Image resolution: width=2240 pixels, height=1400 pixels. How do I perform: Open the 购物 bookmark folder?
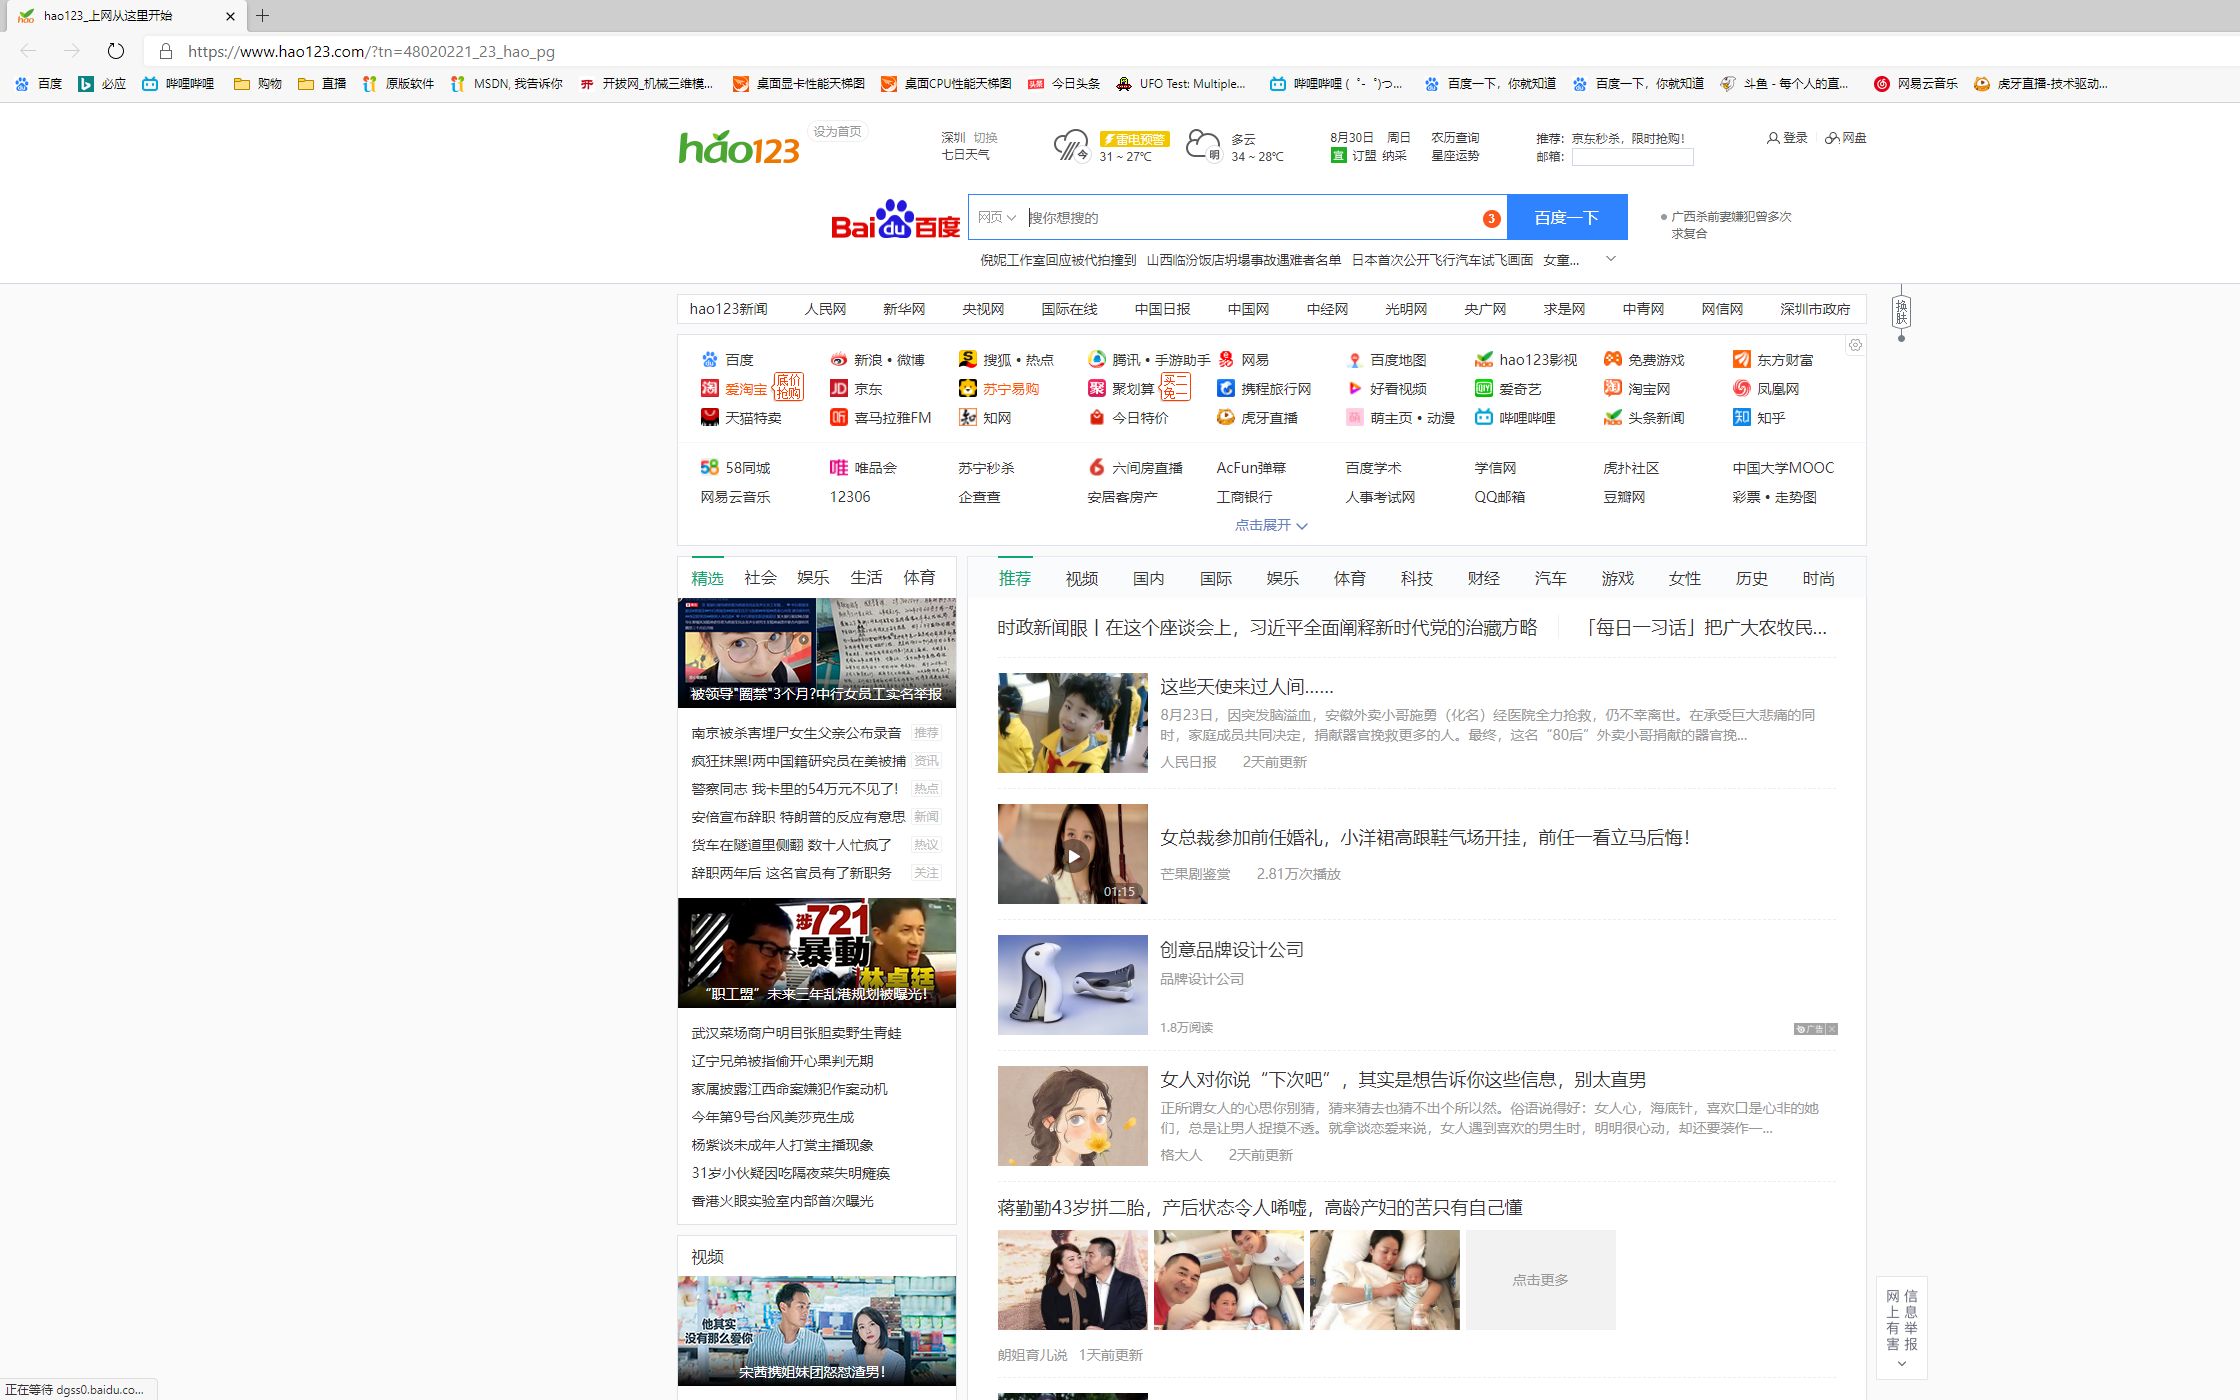(x=258, y=84)
